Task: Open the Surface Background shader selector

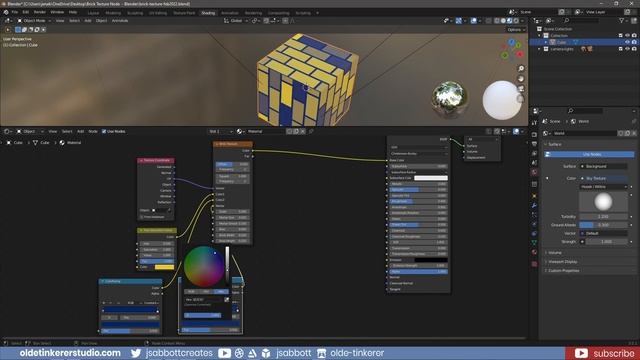Action: 603,167
